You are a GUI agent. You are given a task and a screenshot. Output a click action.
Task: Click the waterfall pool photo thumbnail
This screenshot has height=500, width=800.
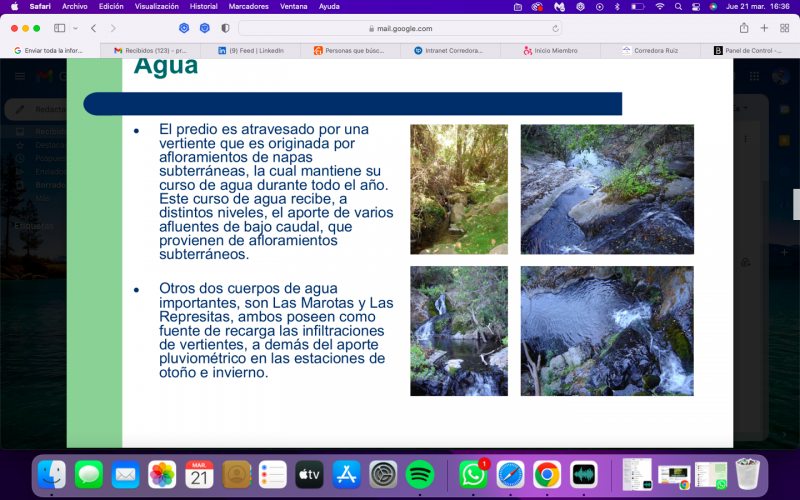click(x=459, y=331)
